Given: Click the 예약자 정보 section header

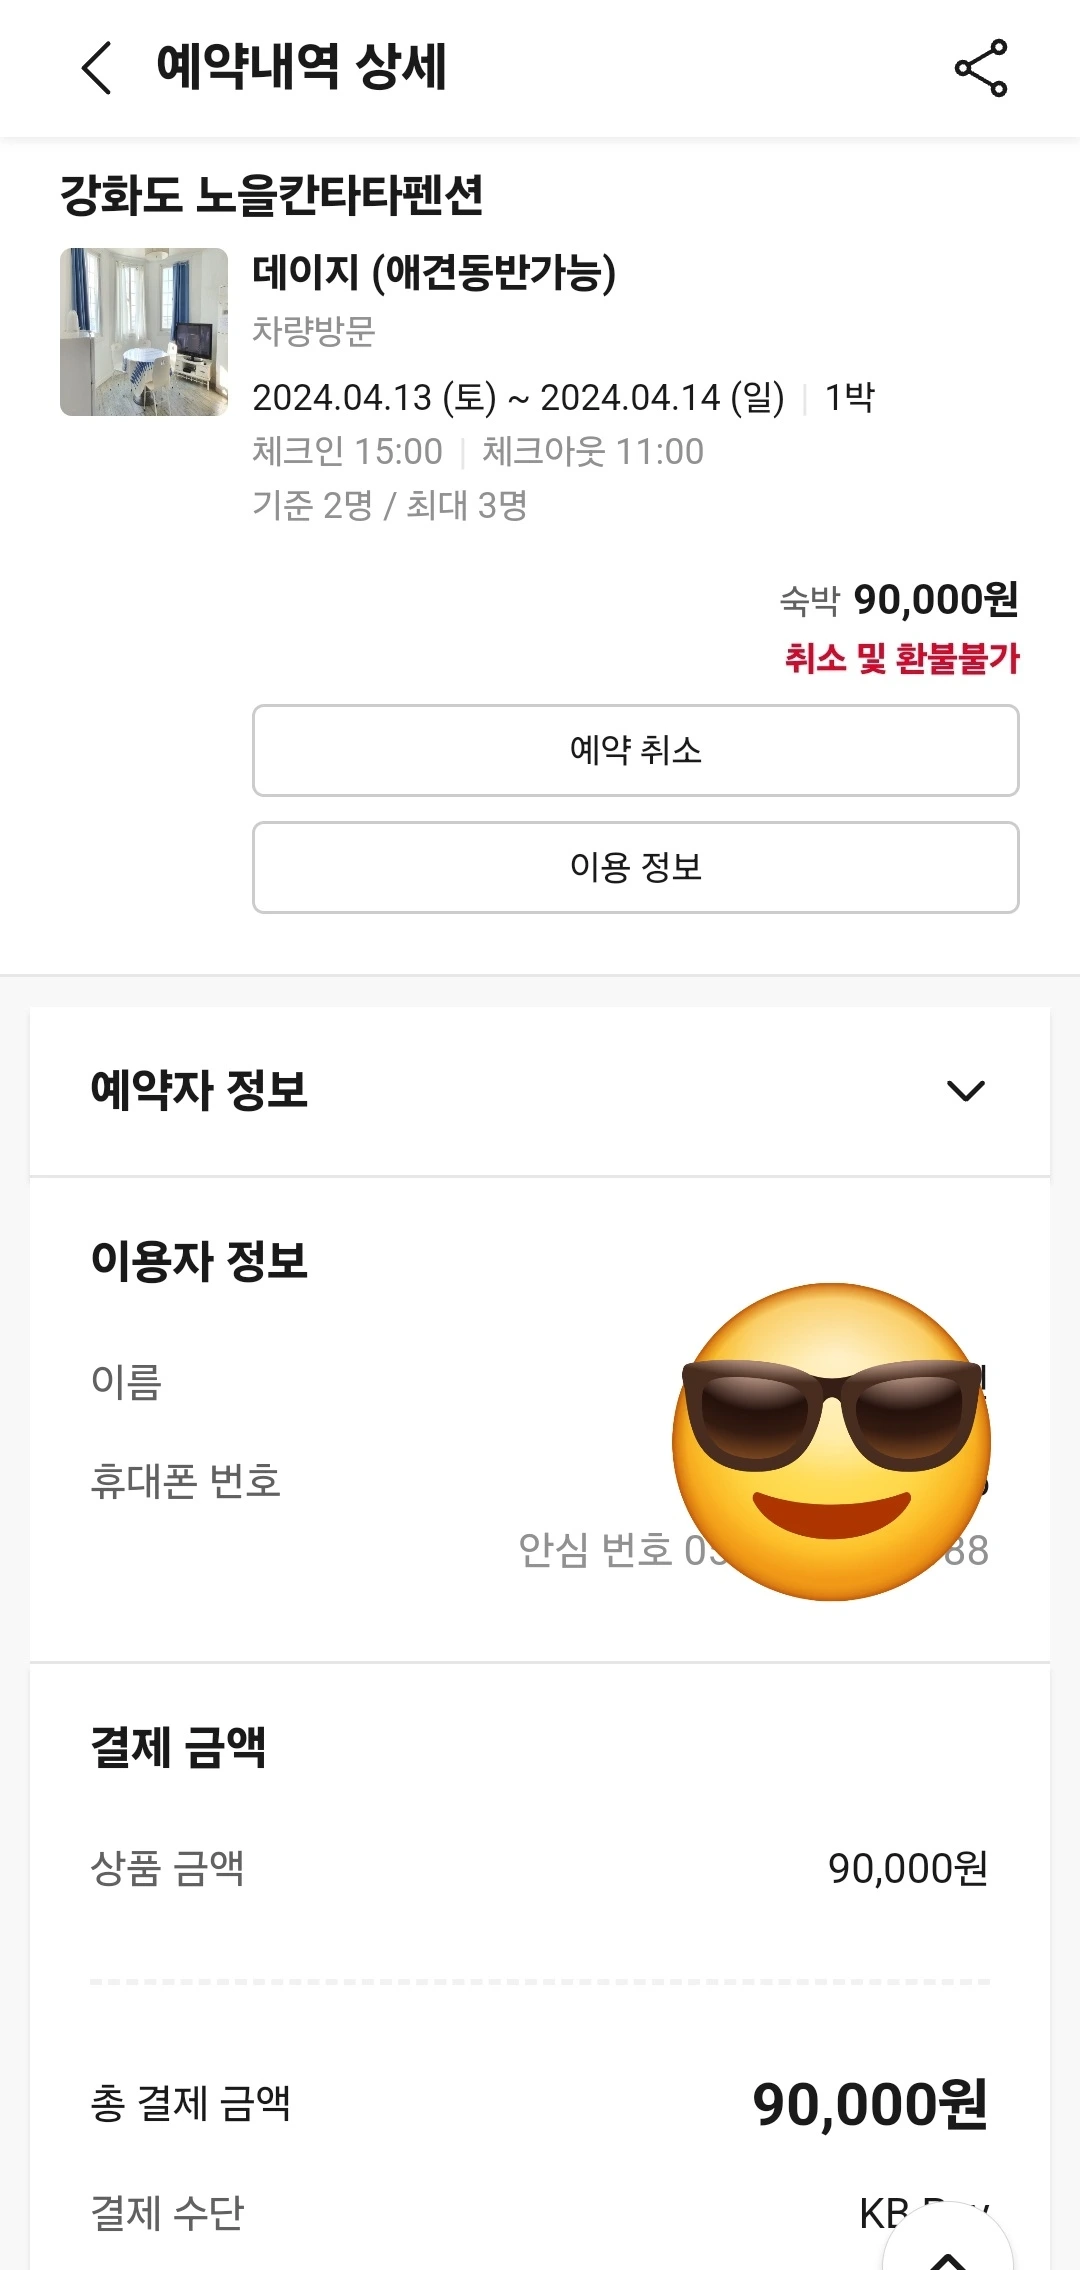Looking at the screenshot, I should (540, 1091).
